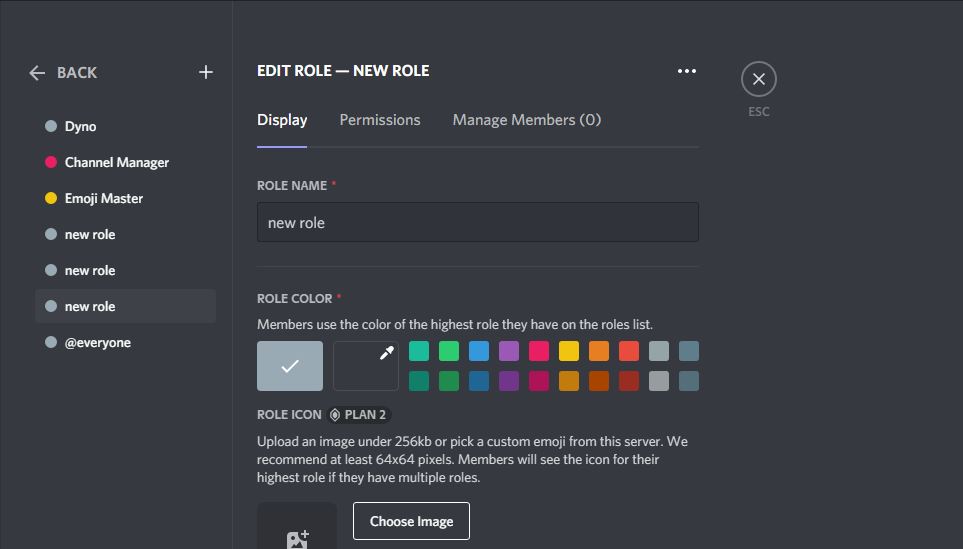The height and width of the screenshot is (549, 963).
Task: Select the Display tab
Action: click(x=282, y=120)
